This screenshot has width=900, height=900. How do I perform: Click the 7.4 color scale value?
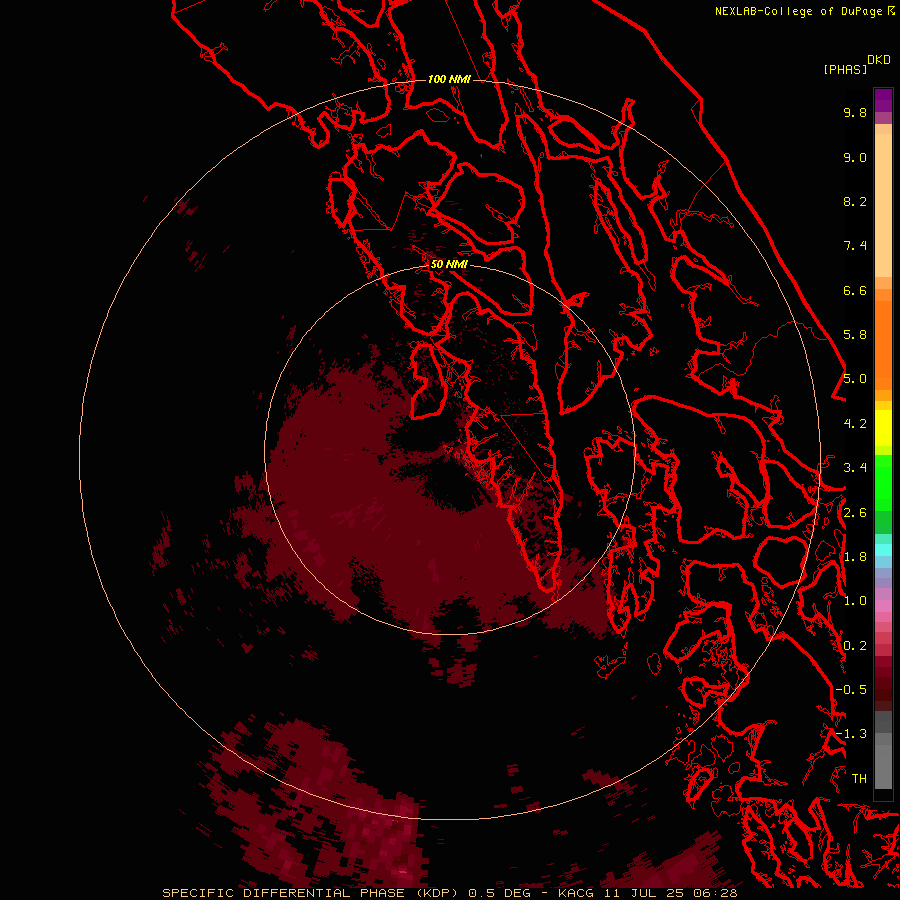(x=855, y=246)
